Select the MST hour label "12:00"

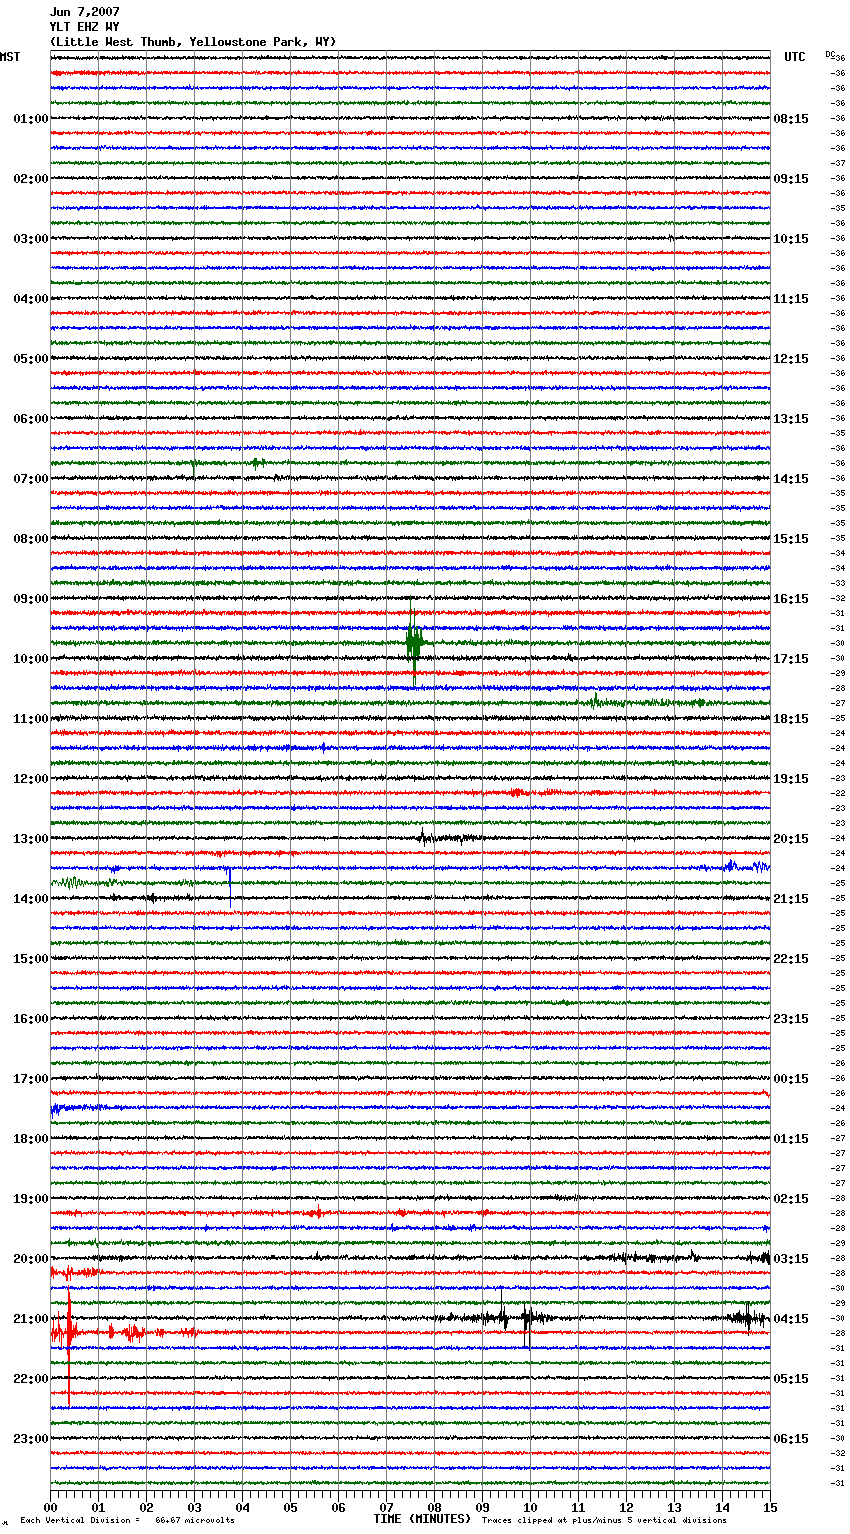[x=31, y=779]
